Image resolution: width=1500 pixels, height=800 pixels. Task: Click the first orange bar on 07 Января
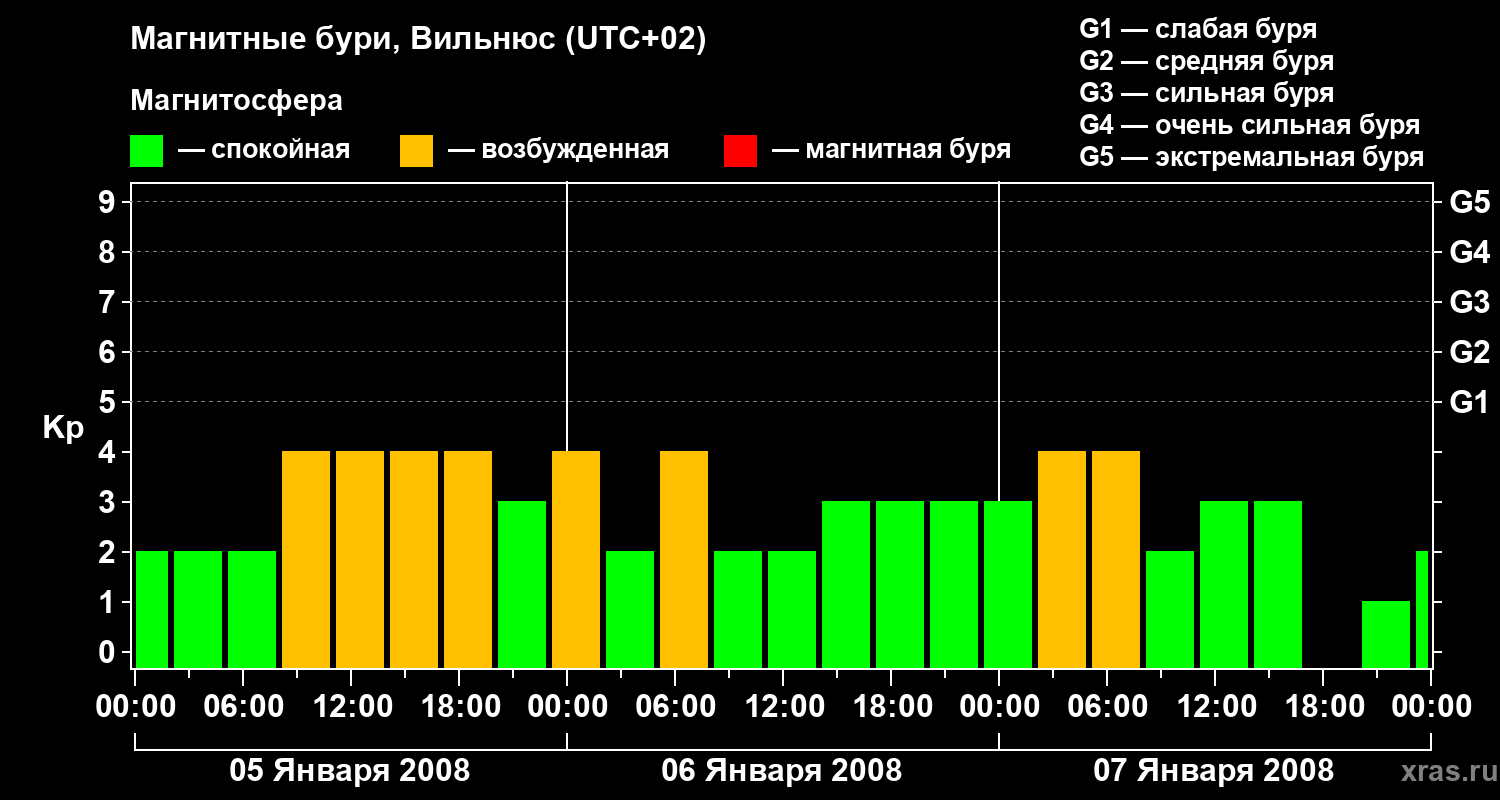[x=1062, y=559]
